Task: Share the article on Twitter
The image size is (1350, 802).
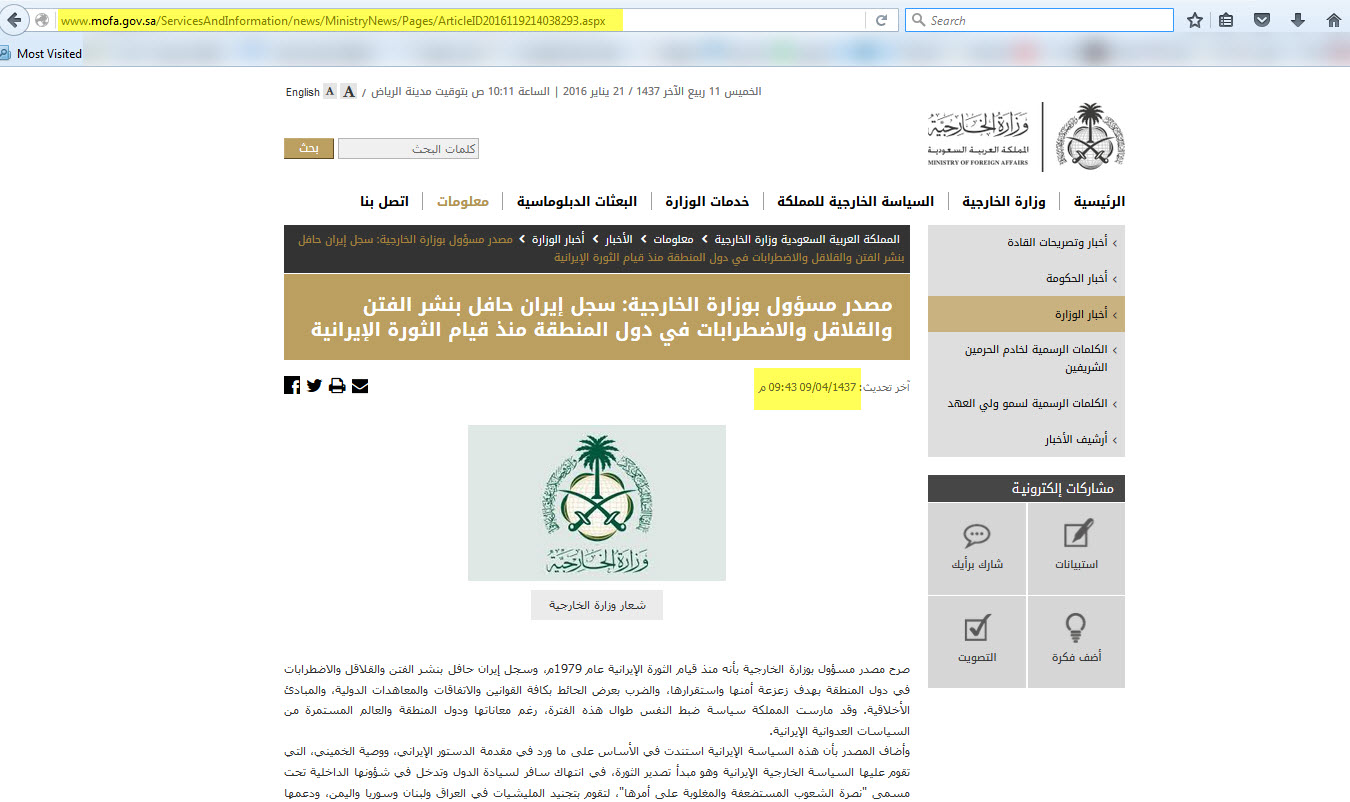Action: coord(314,385)
